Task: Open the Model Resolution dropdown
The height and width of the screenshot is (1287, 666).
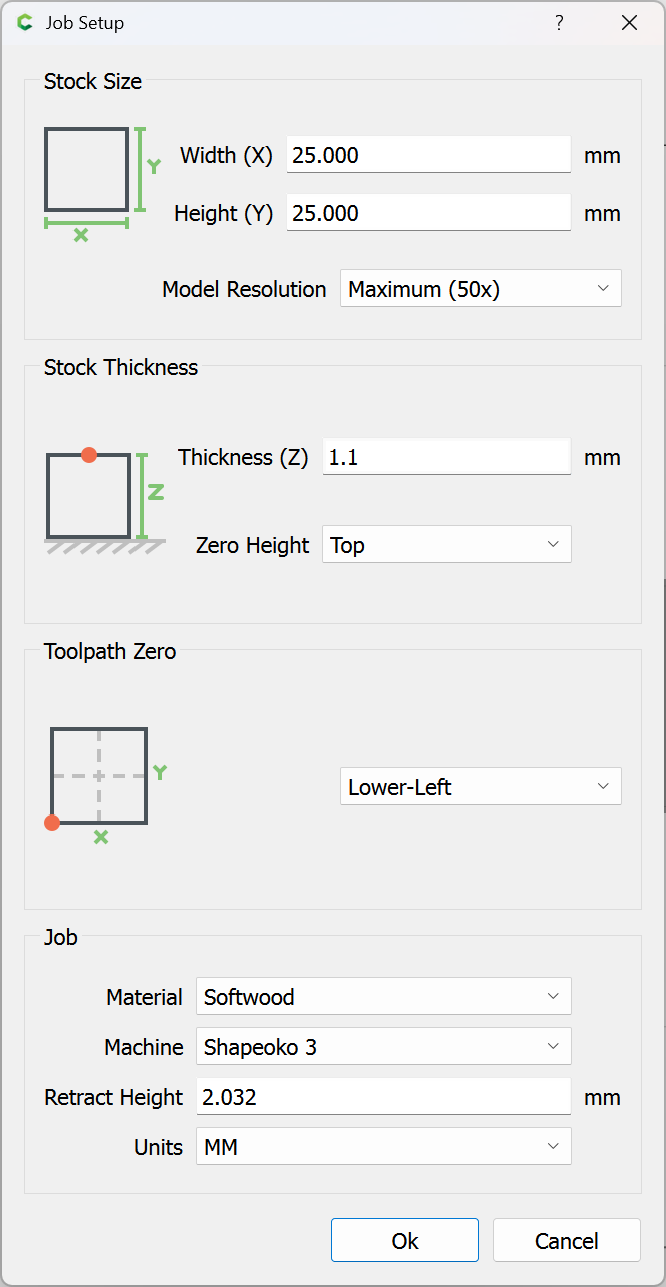Action: 481,289
